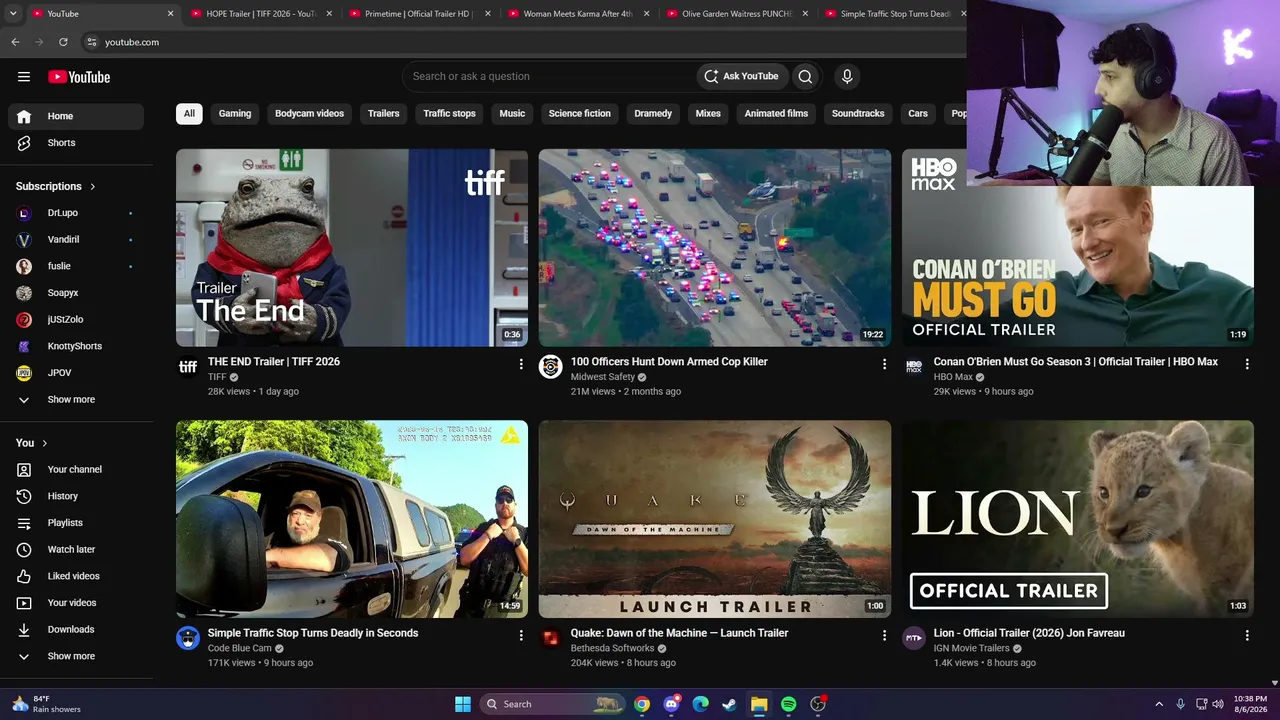This screenshot has height=720, width=1280.
Task: Open jUStZolo subscription channel
Action: (x=76, y=320)
